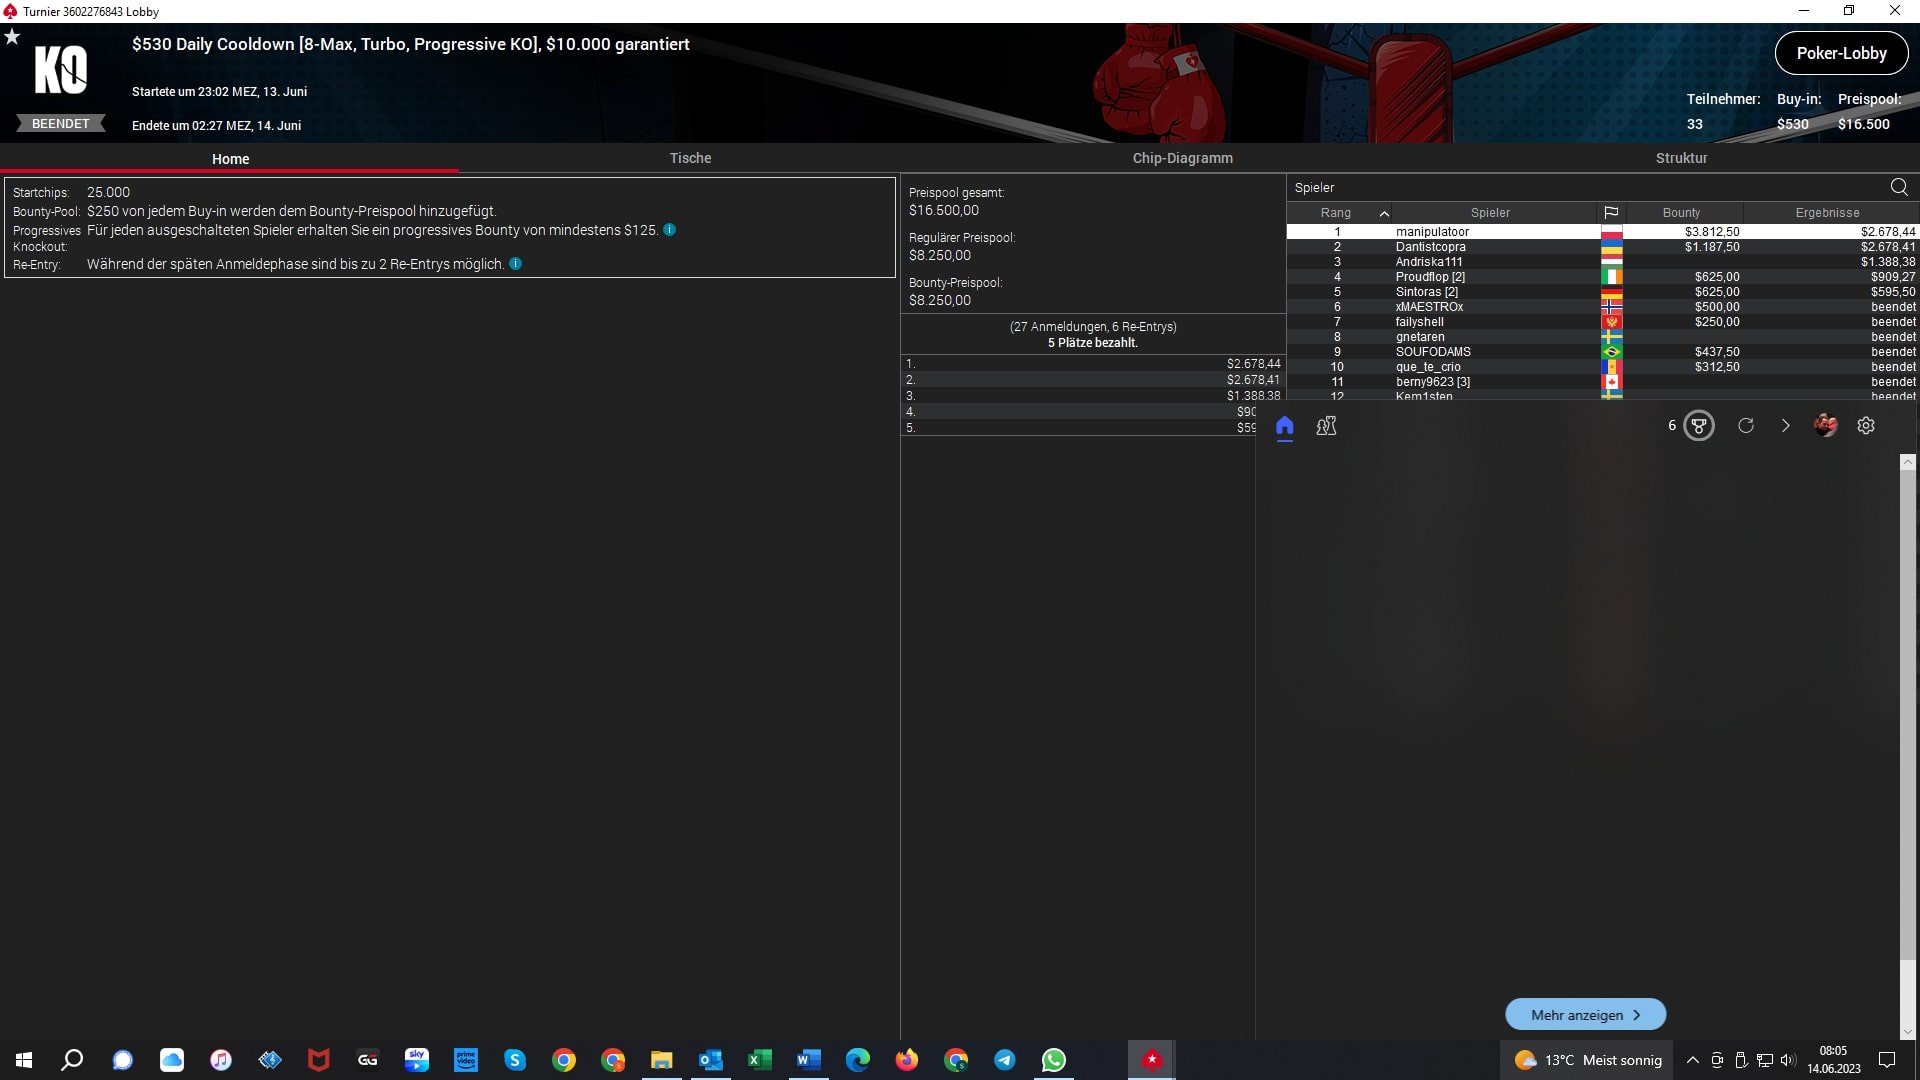Click forward chevron in widget panel

[1786, 426]
